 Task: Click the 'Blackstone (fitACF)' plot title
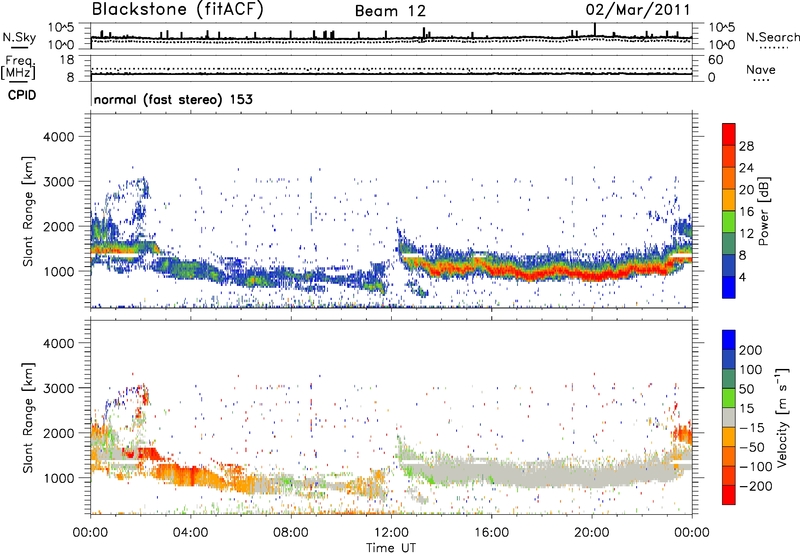point(178,9)
